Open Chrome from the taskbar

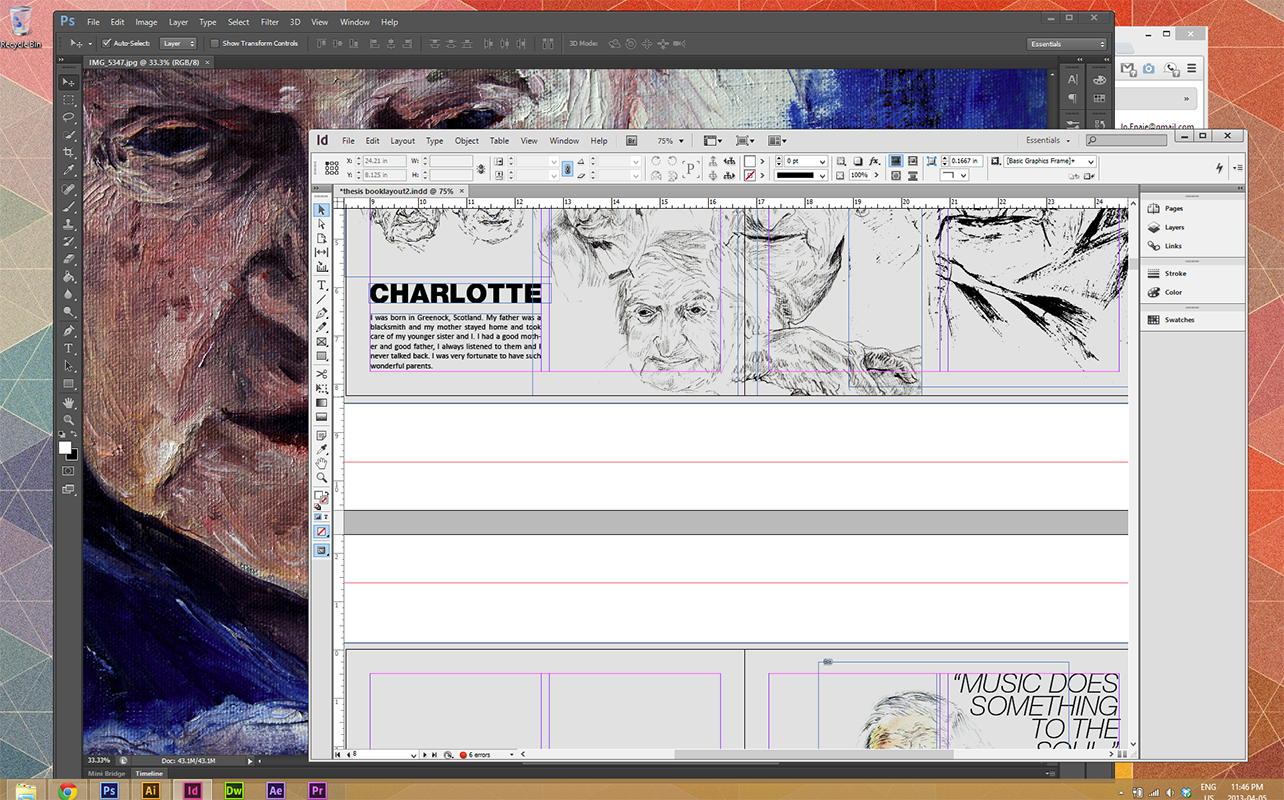coord(67,790)
